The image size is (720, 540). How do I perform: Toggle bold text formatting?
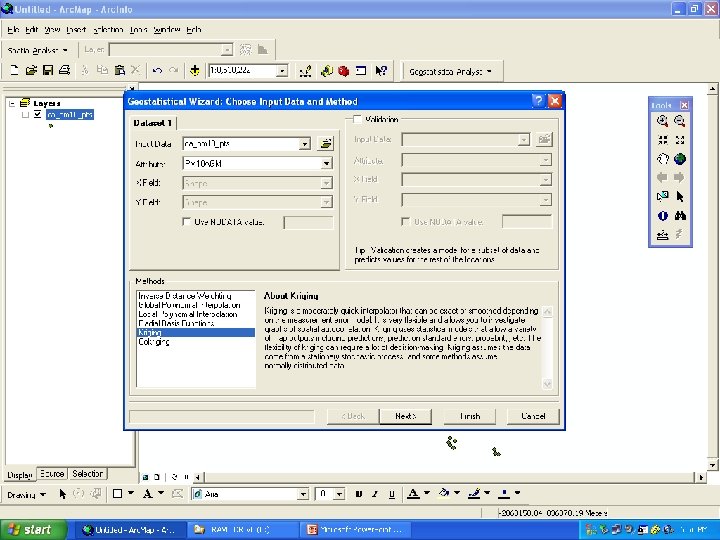point(359,494)
